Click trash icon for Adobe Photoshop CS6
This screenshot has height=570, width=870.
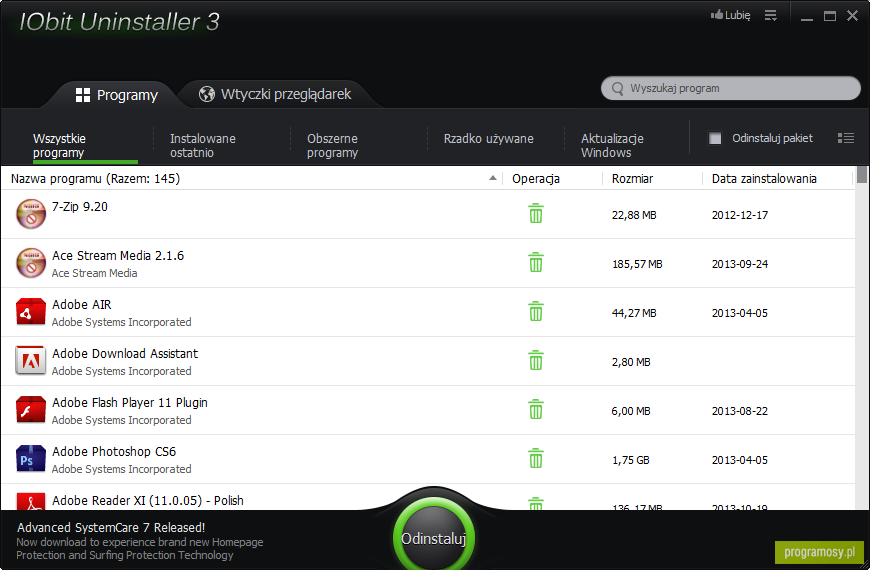pyautogui.click(x=535, y=458)
